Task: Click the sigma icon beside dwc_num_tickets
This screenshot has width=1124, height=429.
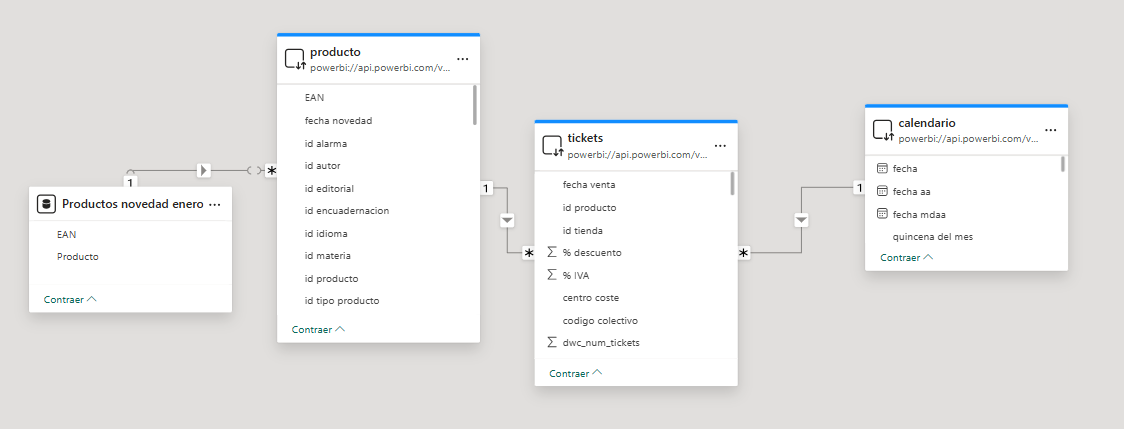Action: (x=552, y=342)
